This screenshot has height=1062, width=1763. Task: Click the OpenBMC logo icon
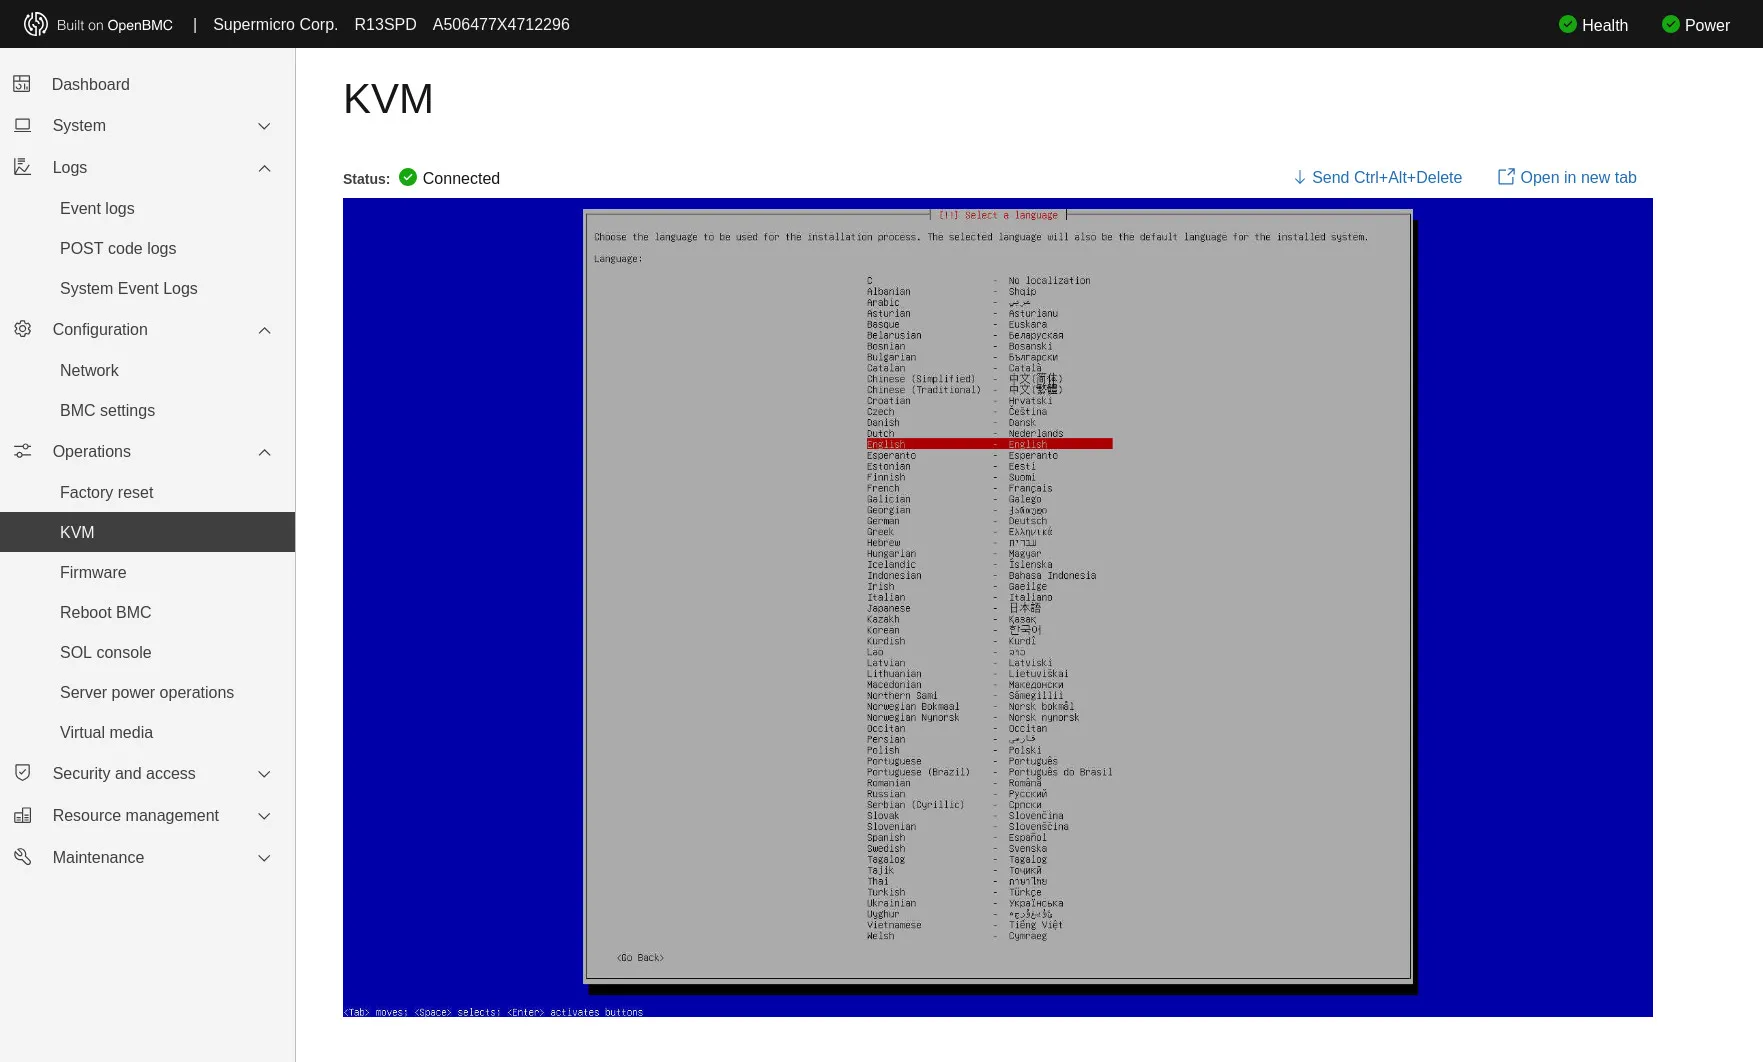(36, 24)
